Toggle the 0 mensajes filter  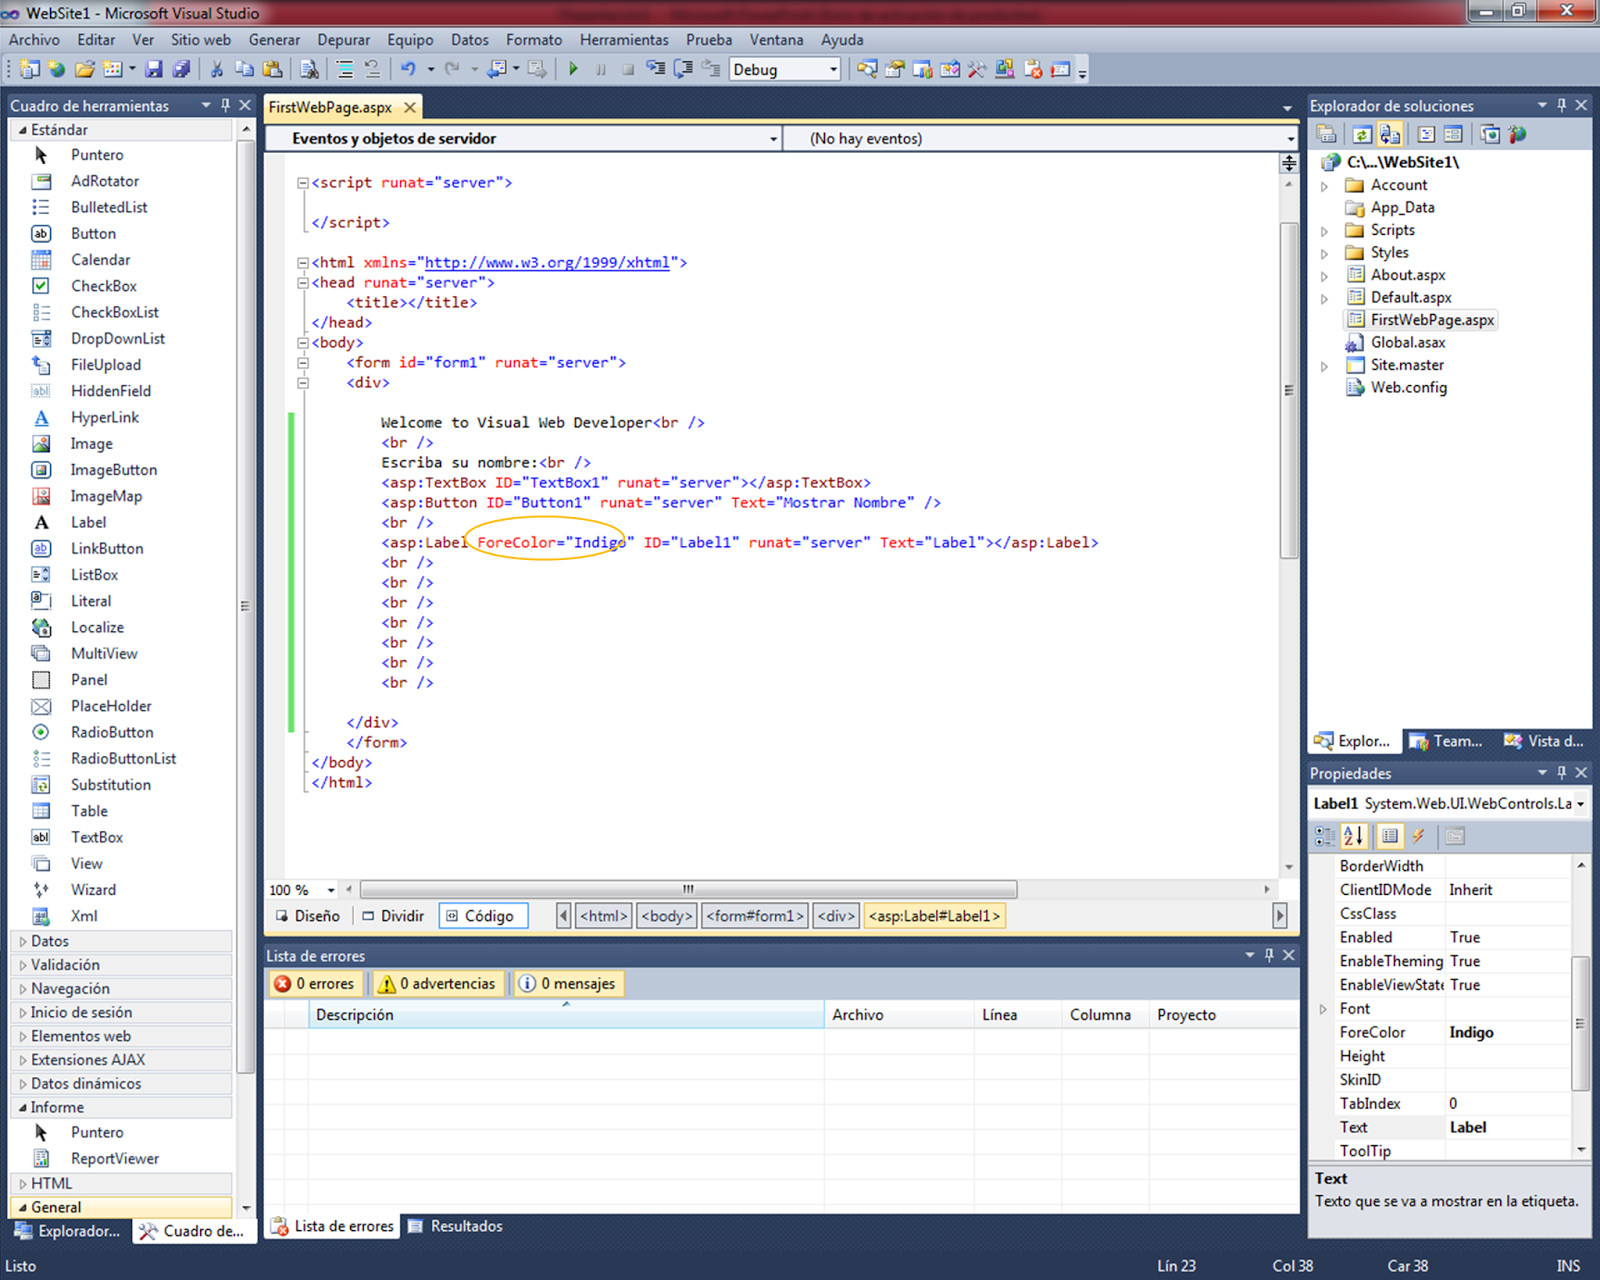(x=568, y=983)
